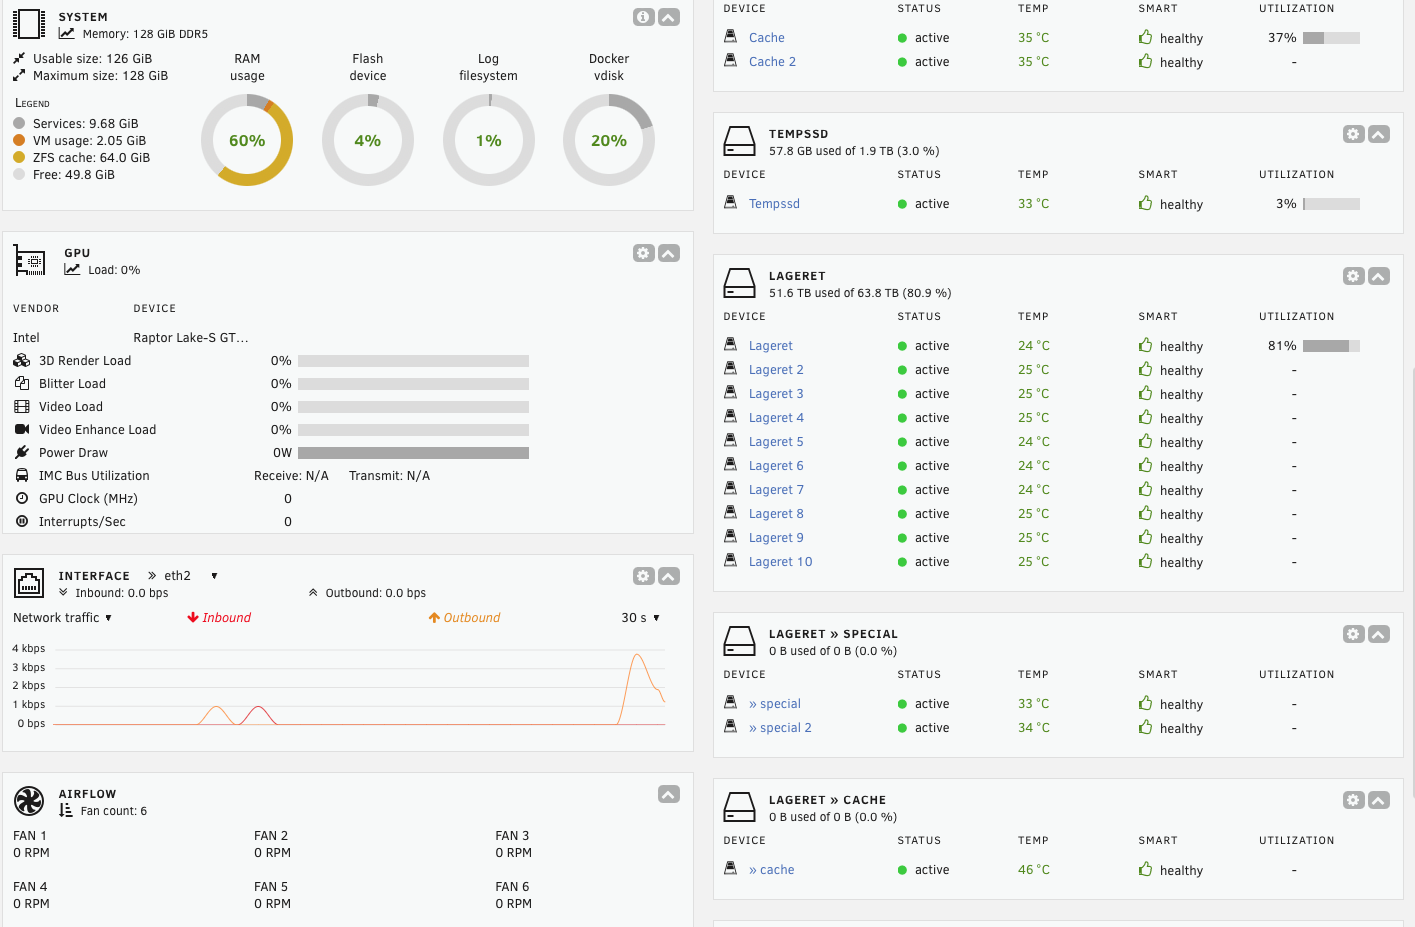Click the network Interface port icon
Image resolution: width=1415 pixels, height=927 pixels.
tap(29, 583)
